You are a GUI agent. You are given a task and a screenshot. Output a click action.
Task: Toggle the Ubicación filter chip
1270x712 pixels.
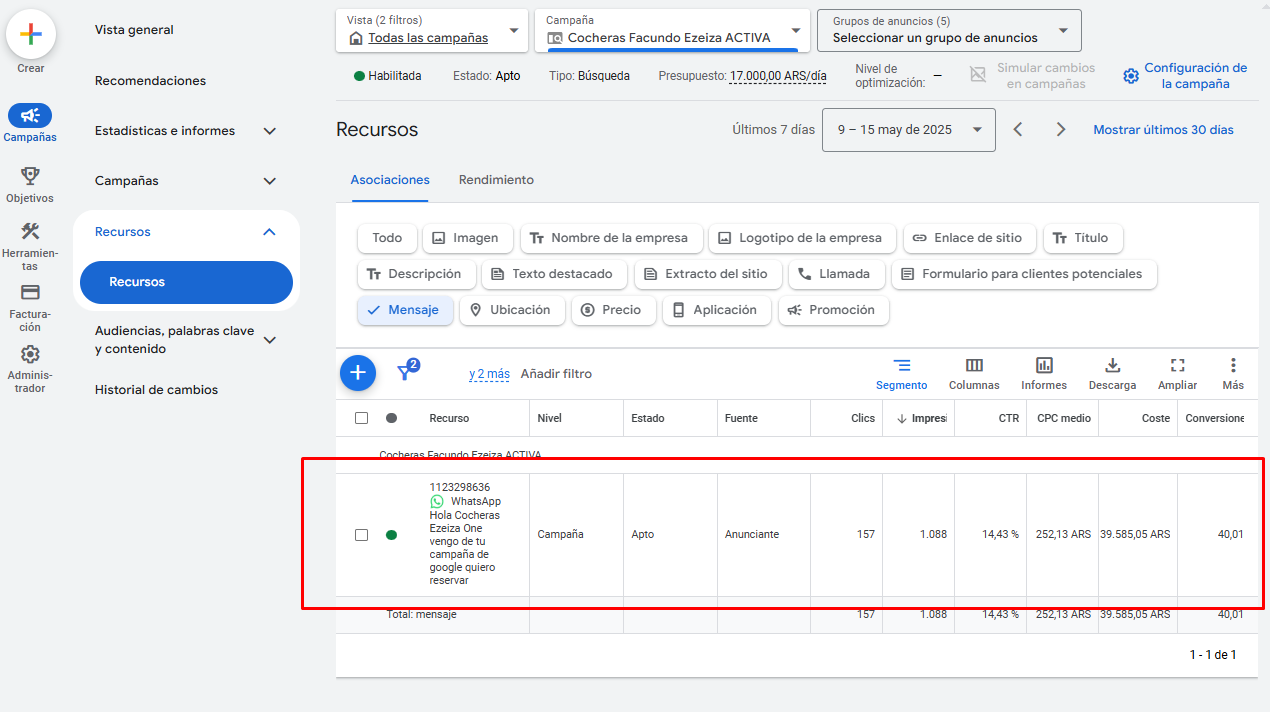pos(512,310)
